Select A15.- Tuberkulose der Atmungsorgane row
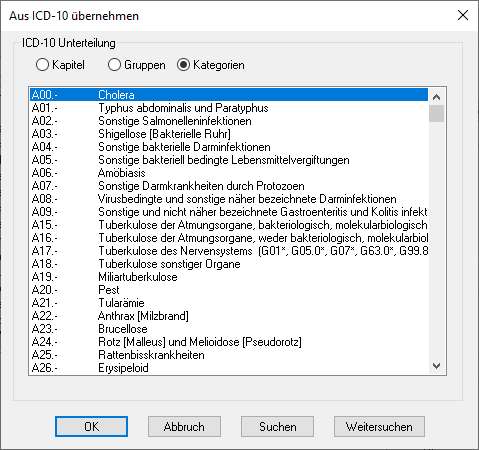This screenshot has height=450, width=479. [x=229, y=225]
